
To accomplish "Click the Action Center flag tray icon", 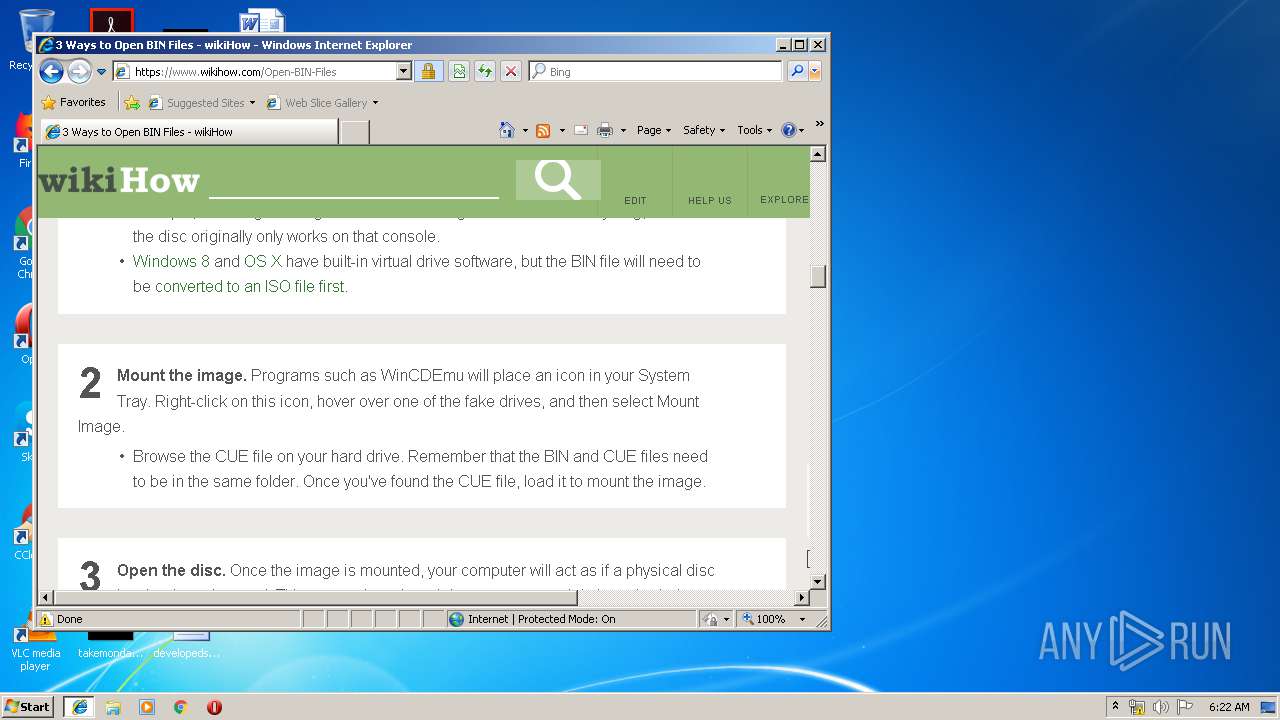I will (x=1185, y=707).
